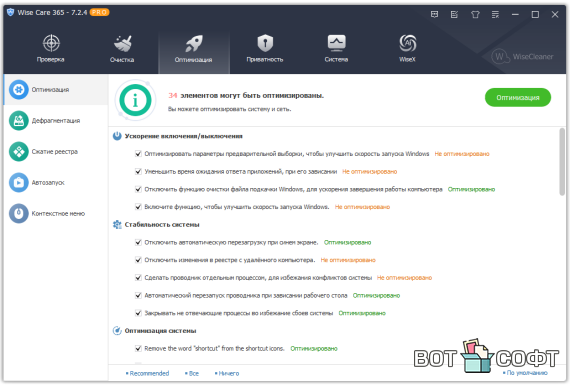Click the power icon beside Ускорение включения/выключения
The width and height of the screenshot is (570, 386).
tap(117, 136)
